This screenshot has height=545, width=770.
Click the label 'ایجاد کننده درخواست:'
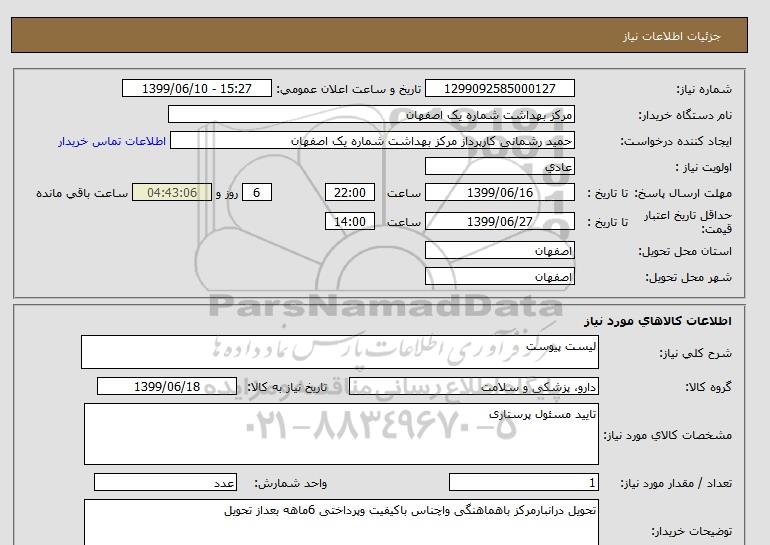coord(676,141)
